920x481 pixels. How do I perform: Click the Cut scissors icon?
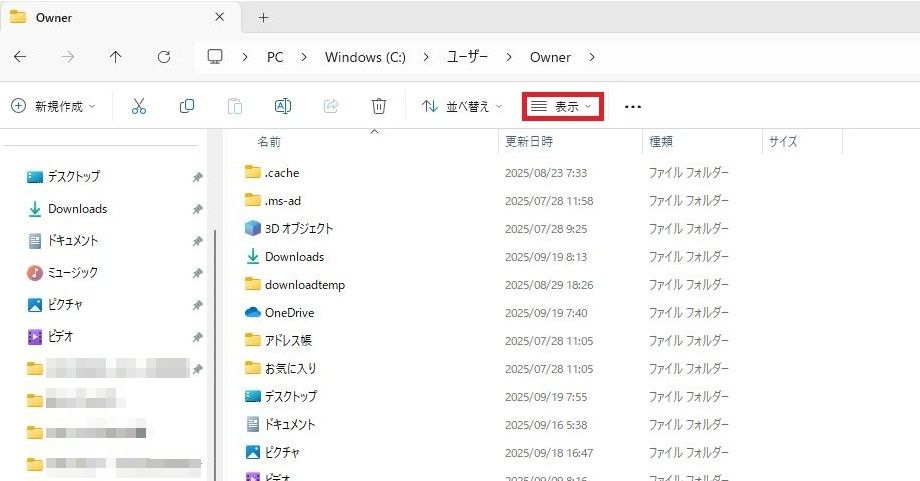[139, 106]
